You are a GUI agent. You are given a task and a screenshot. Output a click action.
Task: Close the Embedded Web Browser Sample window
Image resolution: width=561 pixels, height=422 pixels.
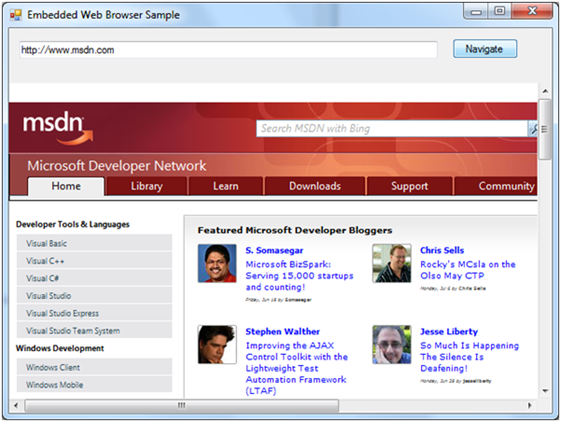coord(533,11)
